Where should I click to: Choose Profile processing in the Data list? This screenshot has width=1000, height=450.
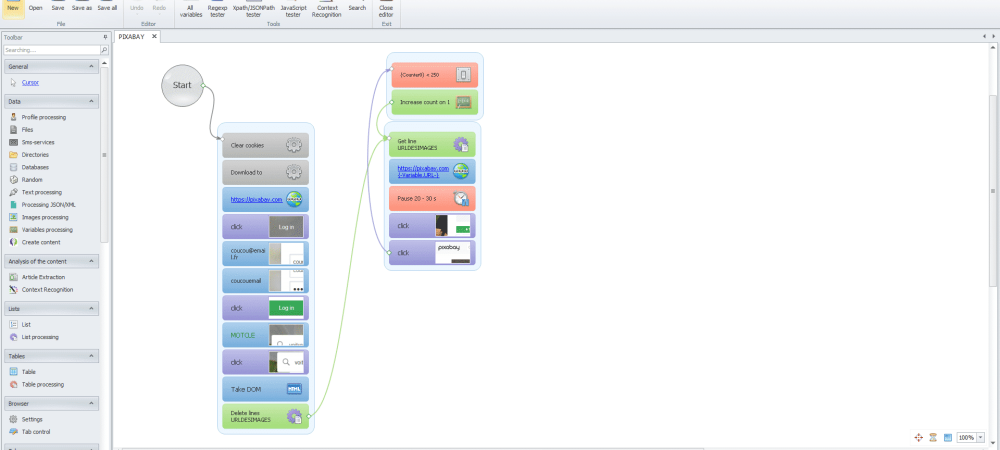pos(43,117)
